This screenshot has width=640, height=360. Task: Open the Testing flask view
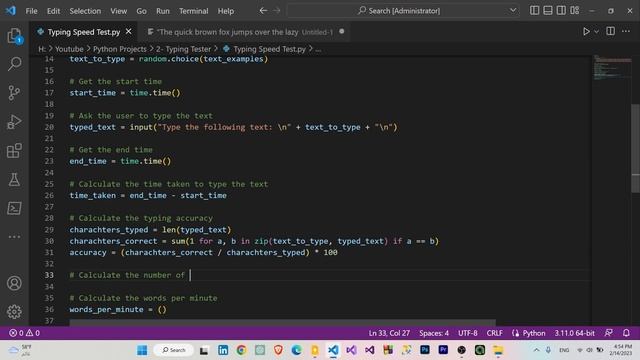coord(14,180)
